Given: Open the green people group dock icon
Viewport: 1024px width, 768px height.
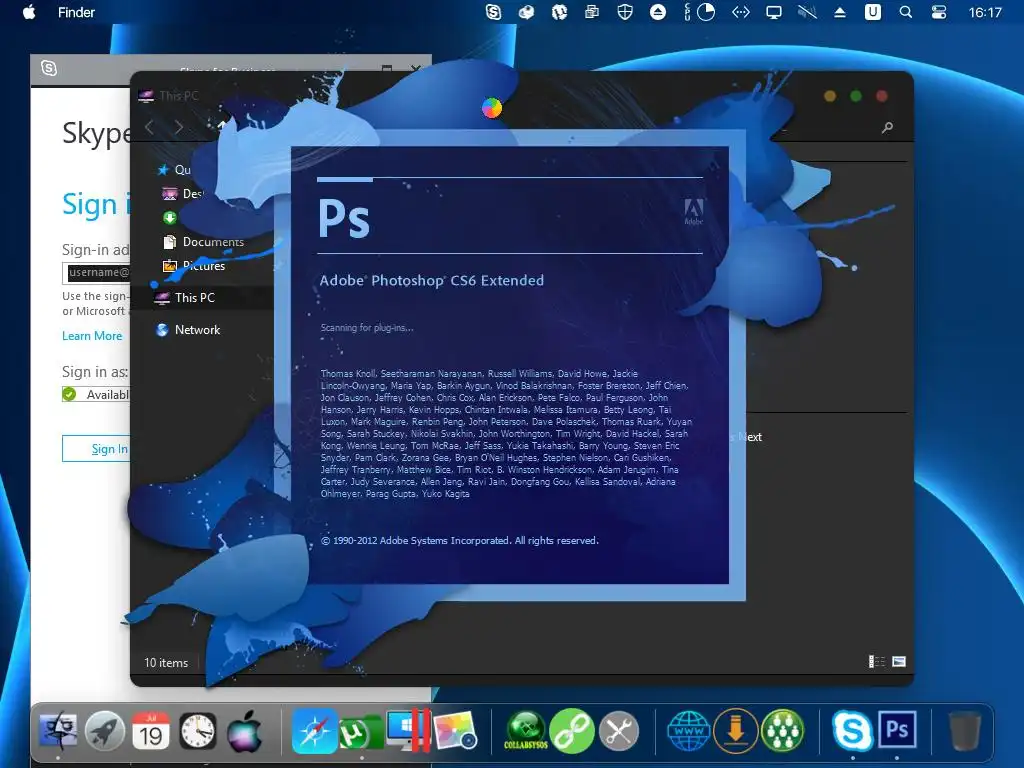Looking at the screenshot, I should pos(782,731).
